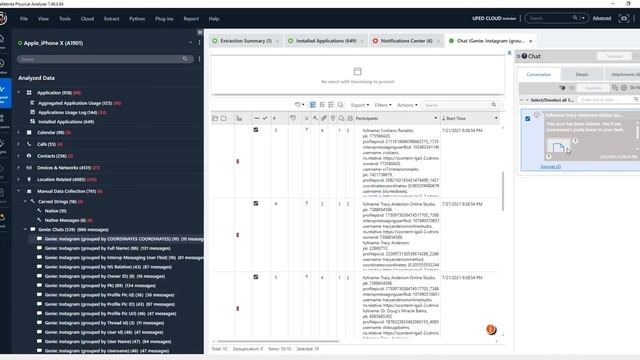
Task: Click the Sources link under chat message
Action: (x=551, y=167)
